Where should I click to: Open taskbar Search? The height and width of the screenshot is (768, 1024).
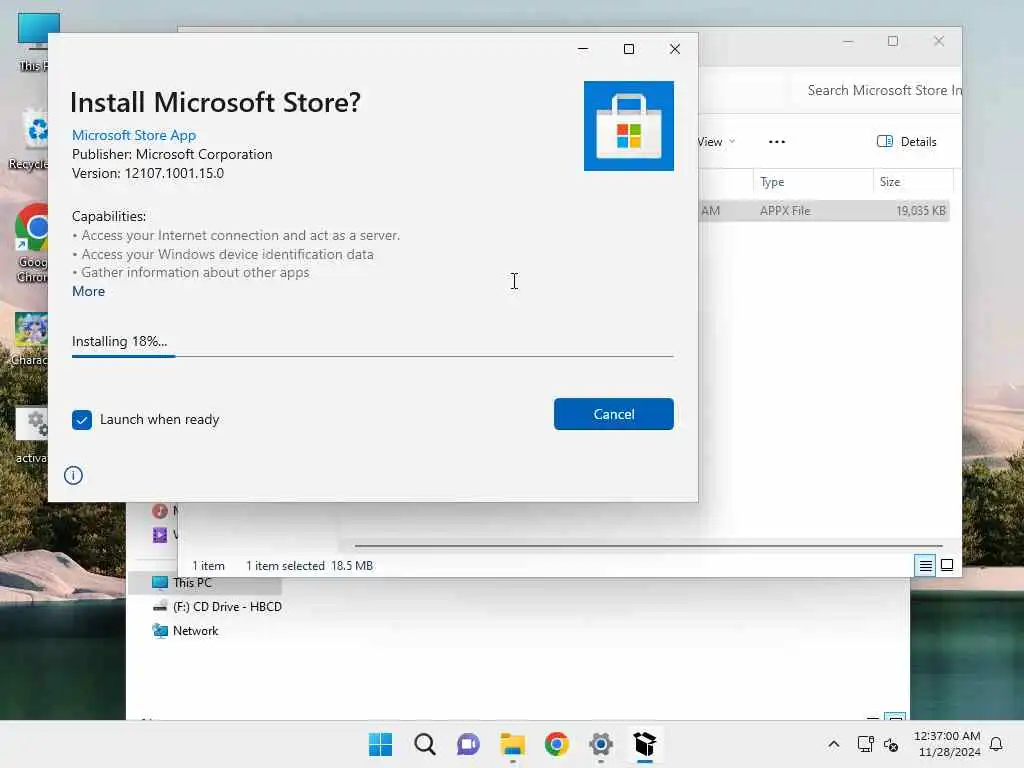click(x=424, y=744)
